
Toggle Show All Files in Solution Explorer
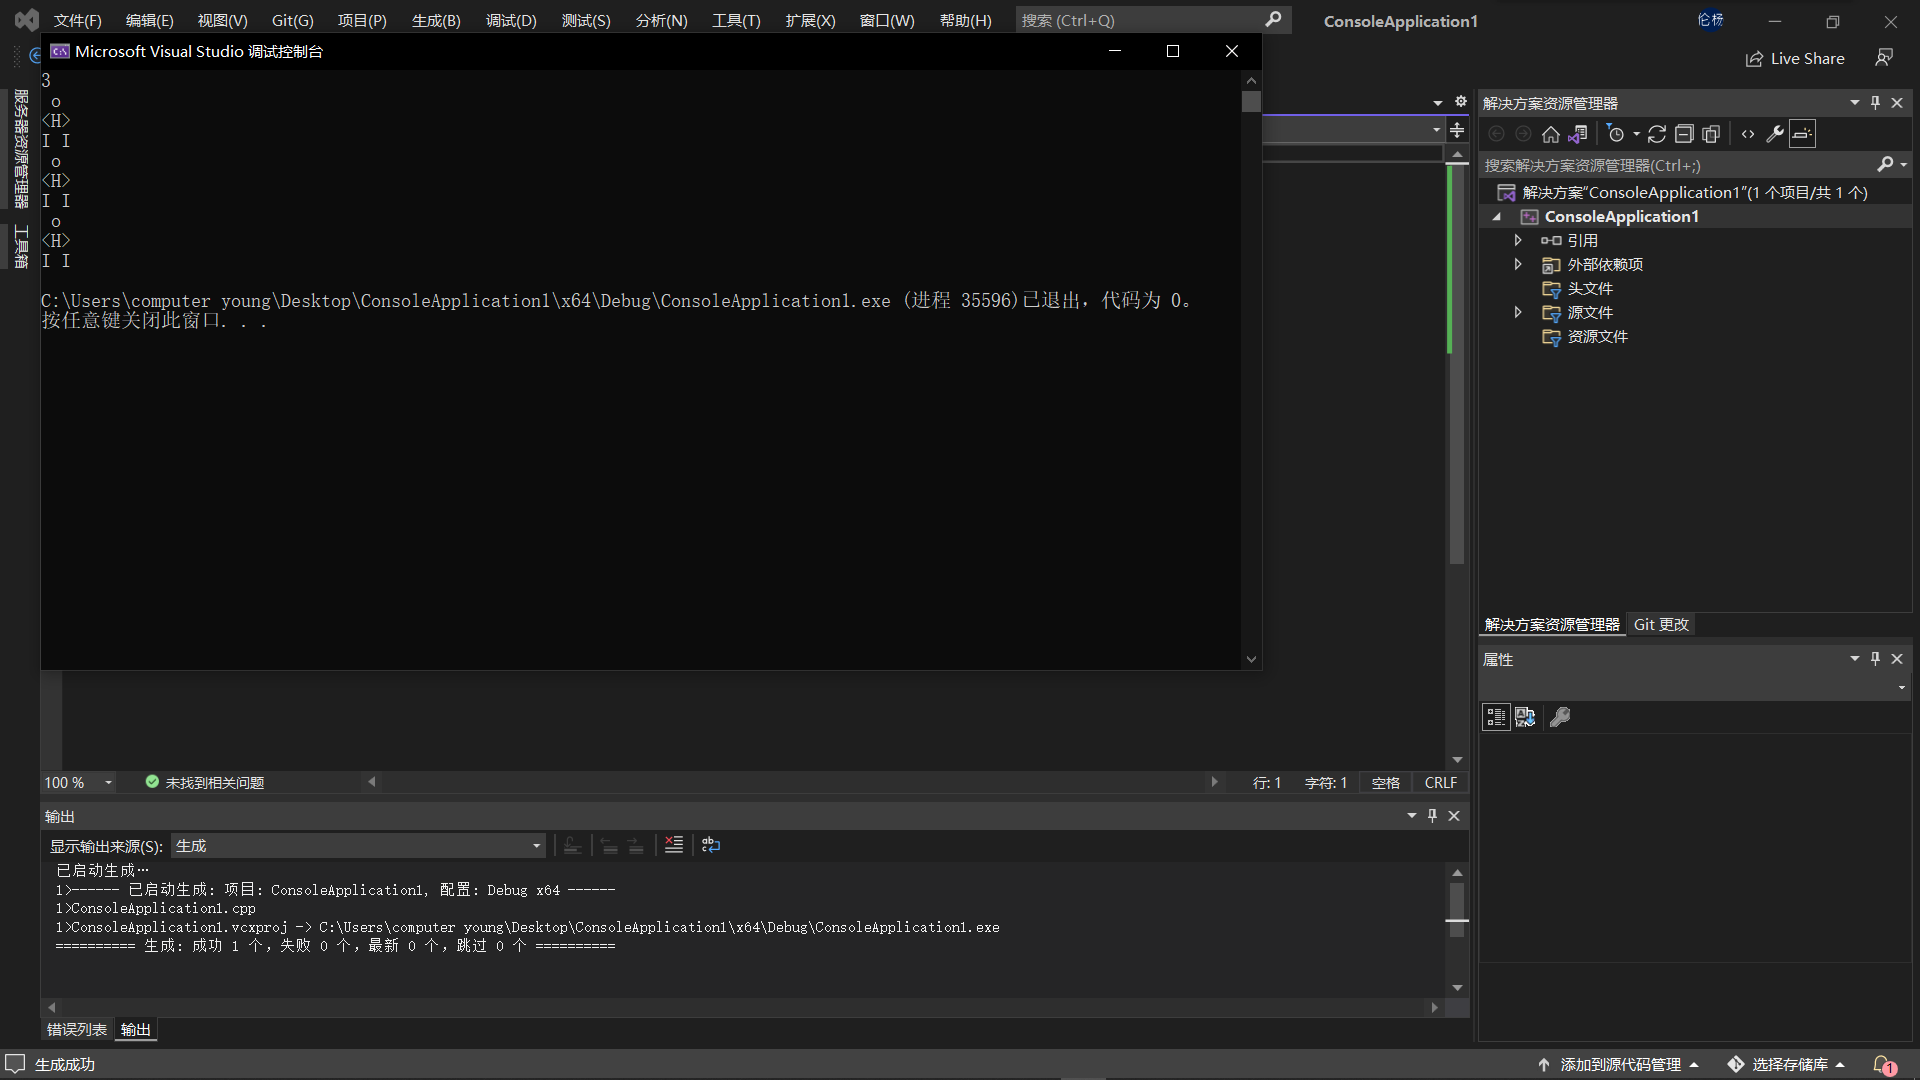tap(1711, 134)
